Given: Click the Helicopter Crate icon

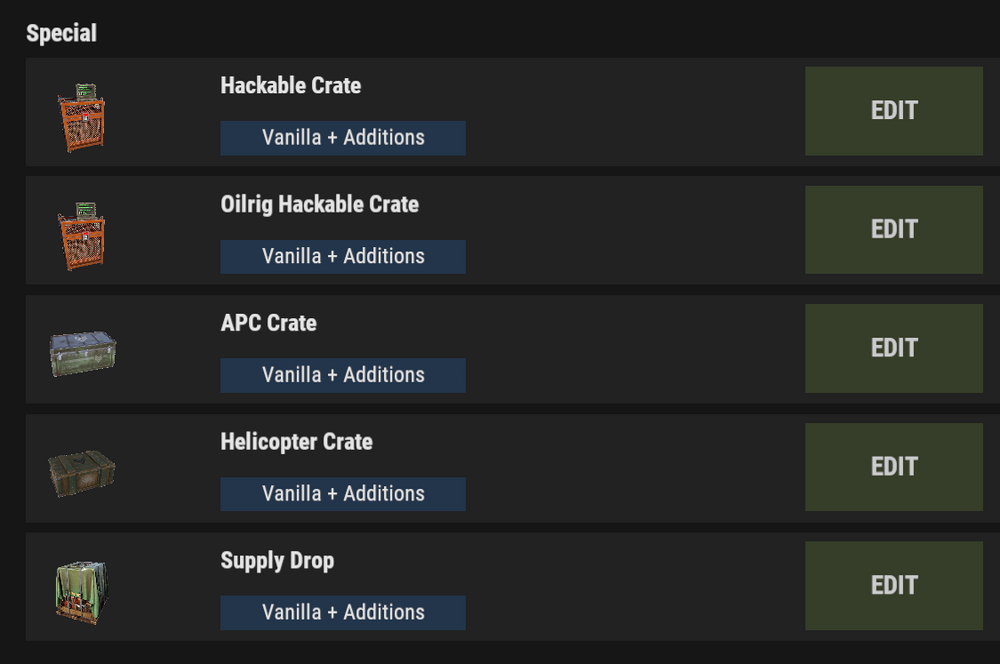Looking at the screenshot, I should pyautogui.click(x=82, y=472).
